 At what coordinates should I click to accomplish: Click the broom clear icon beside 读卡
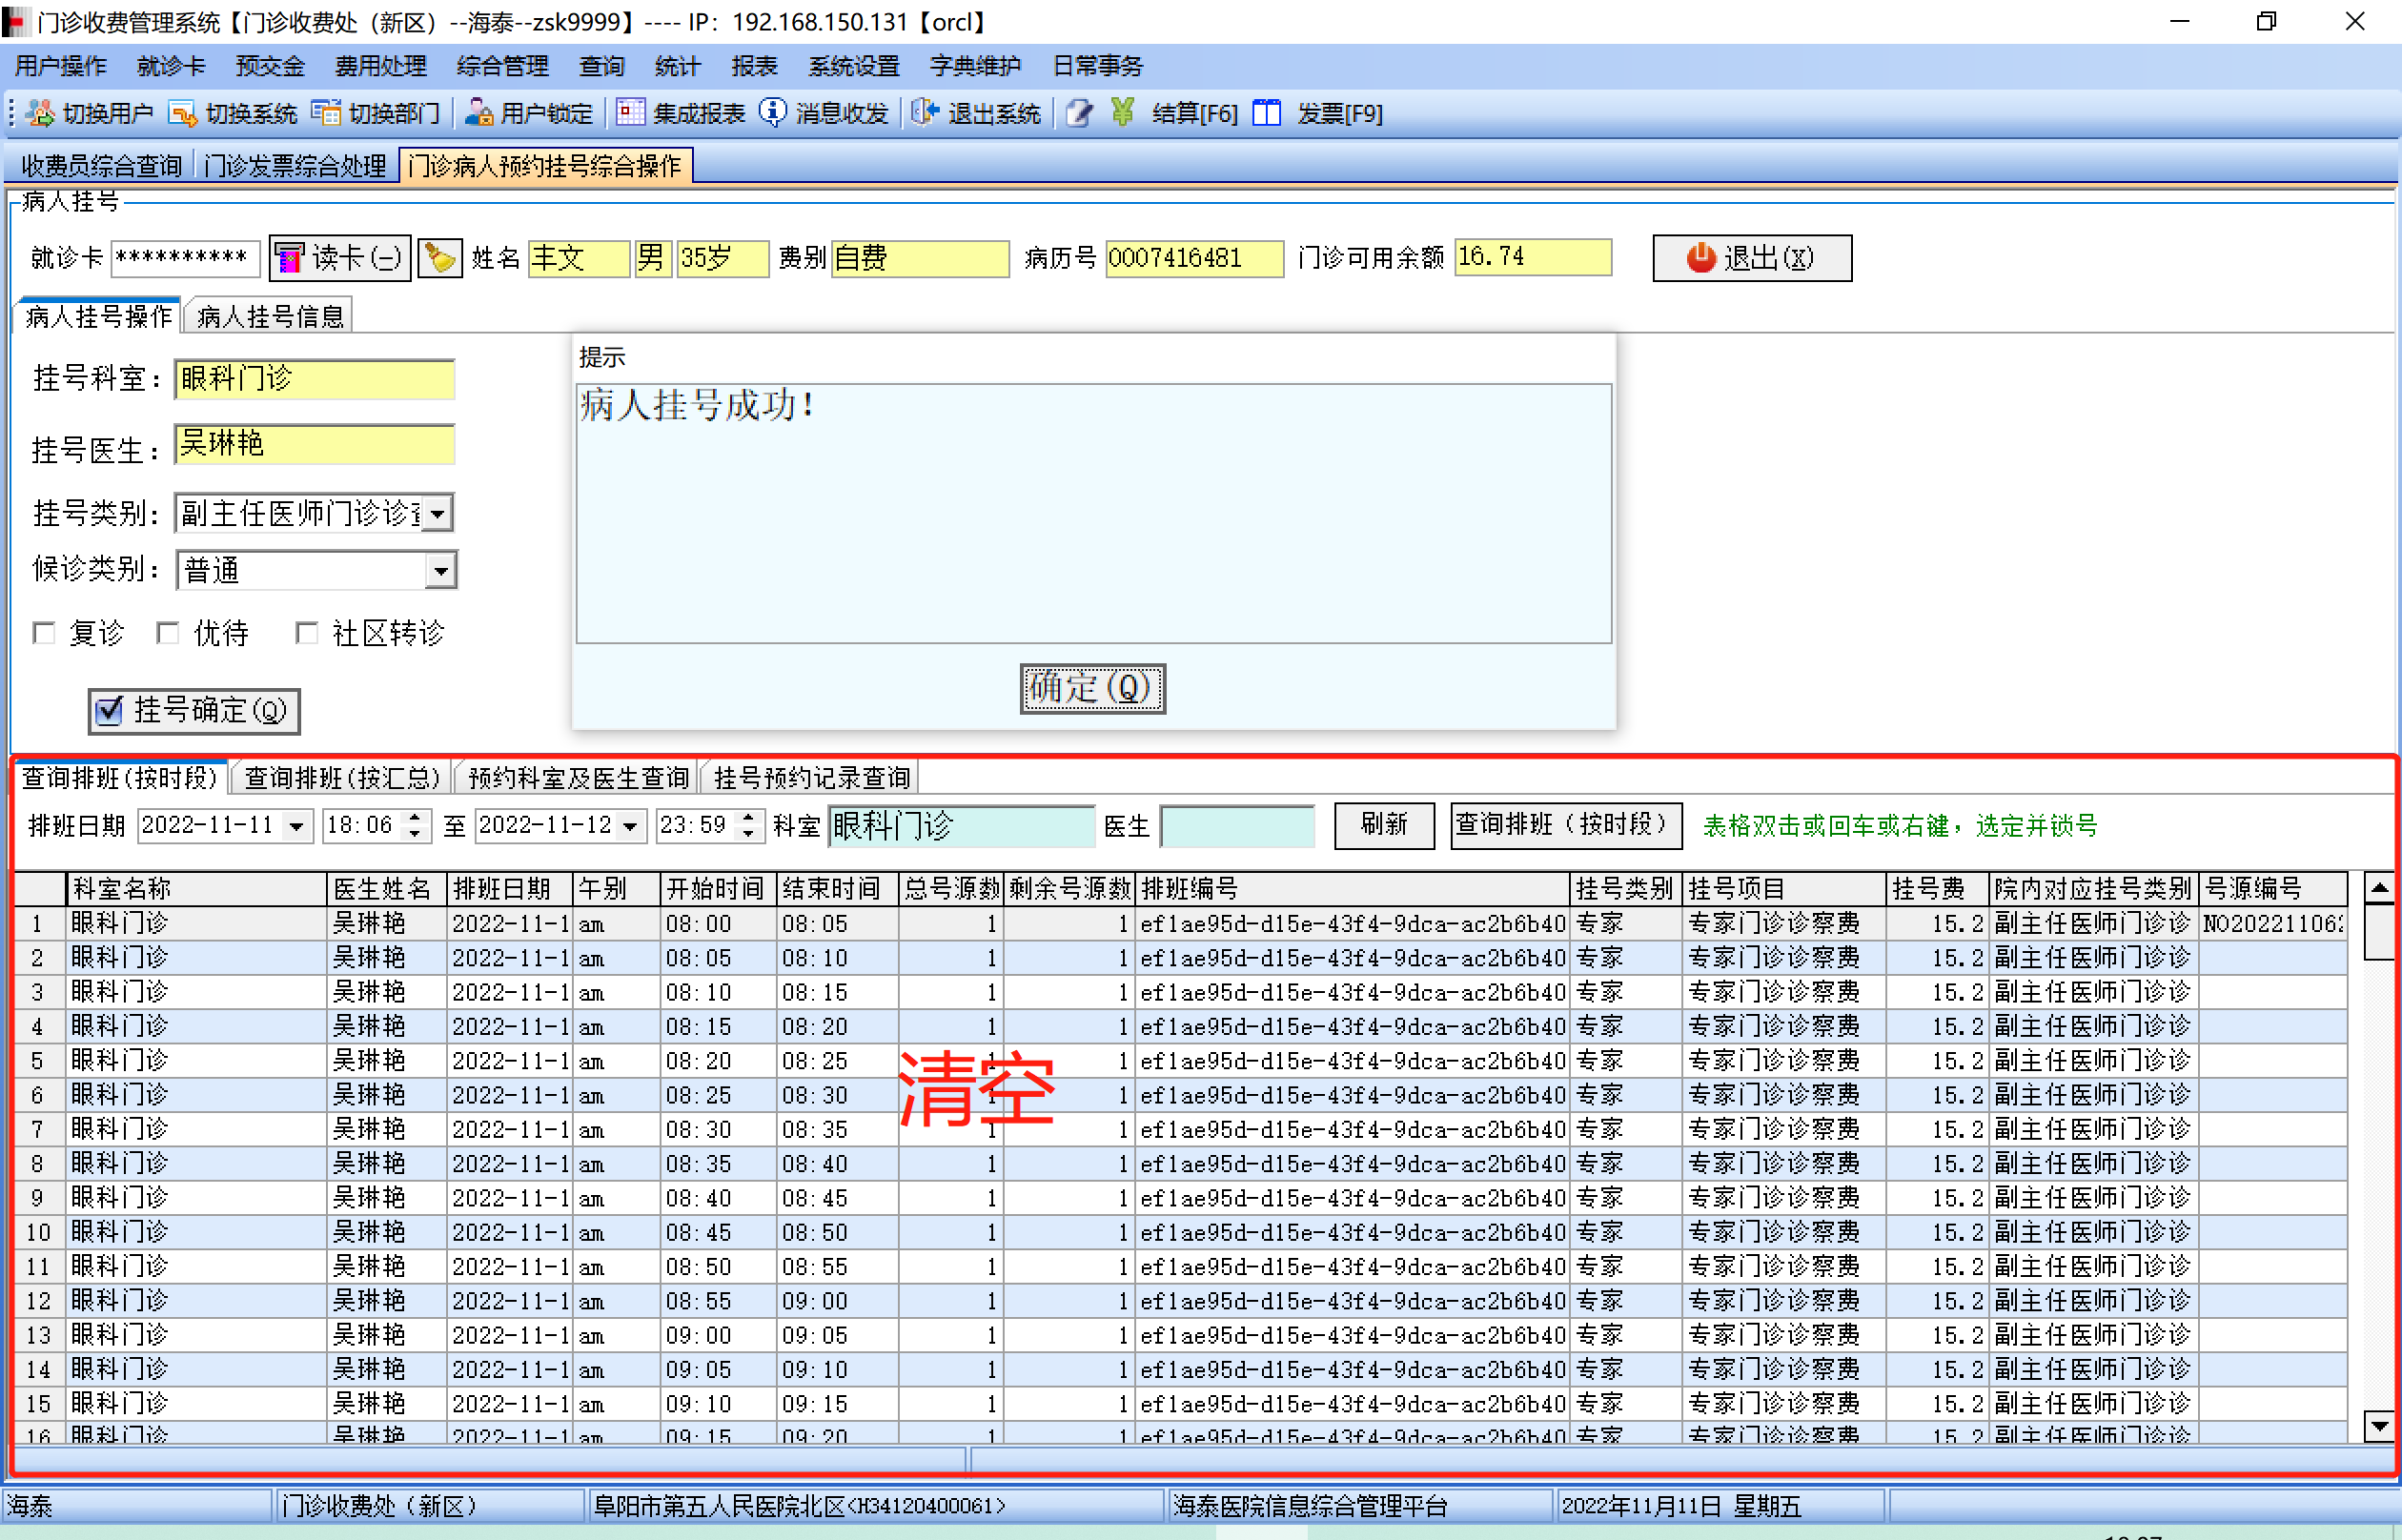(x=439, y=258)
